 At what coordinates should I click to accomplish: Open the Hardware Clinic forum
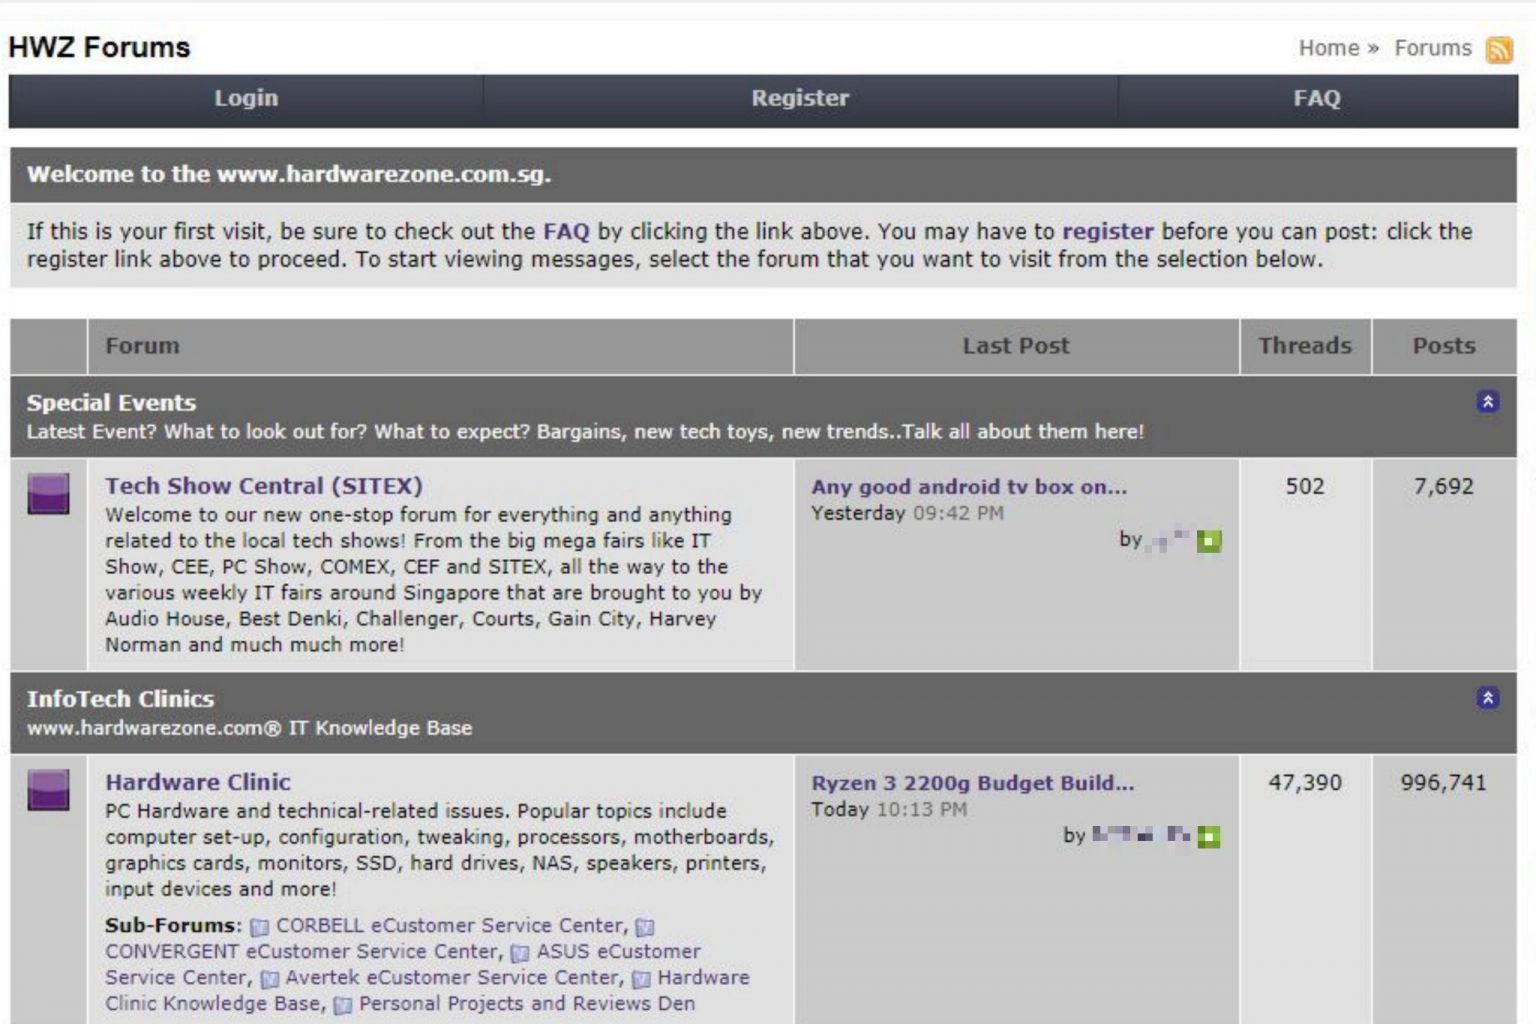pos(198,782)
